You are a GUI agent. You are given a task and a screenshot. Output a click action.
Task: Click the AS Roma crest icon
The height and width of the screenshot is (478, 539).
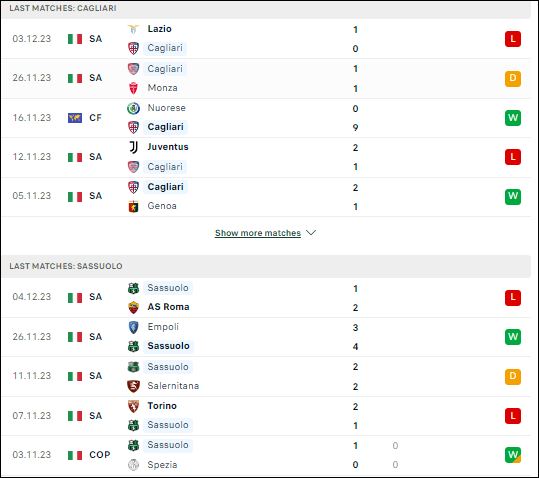tap(133, 307)
